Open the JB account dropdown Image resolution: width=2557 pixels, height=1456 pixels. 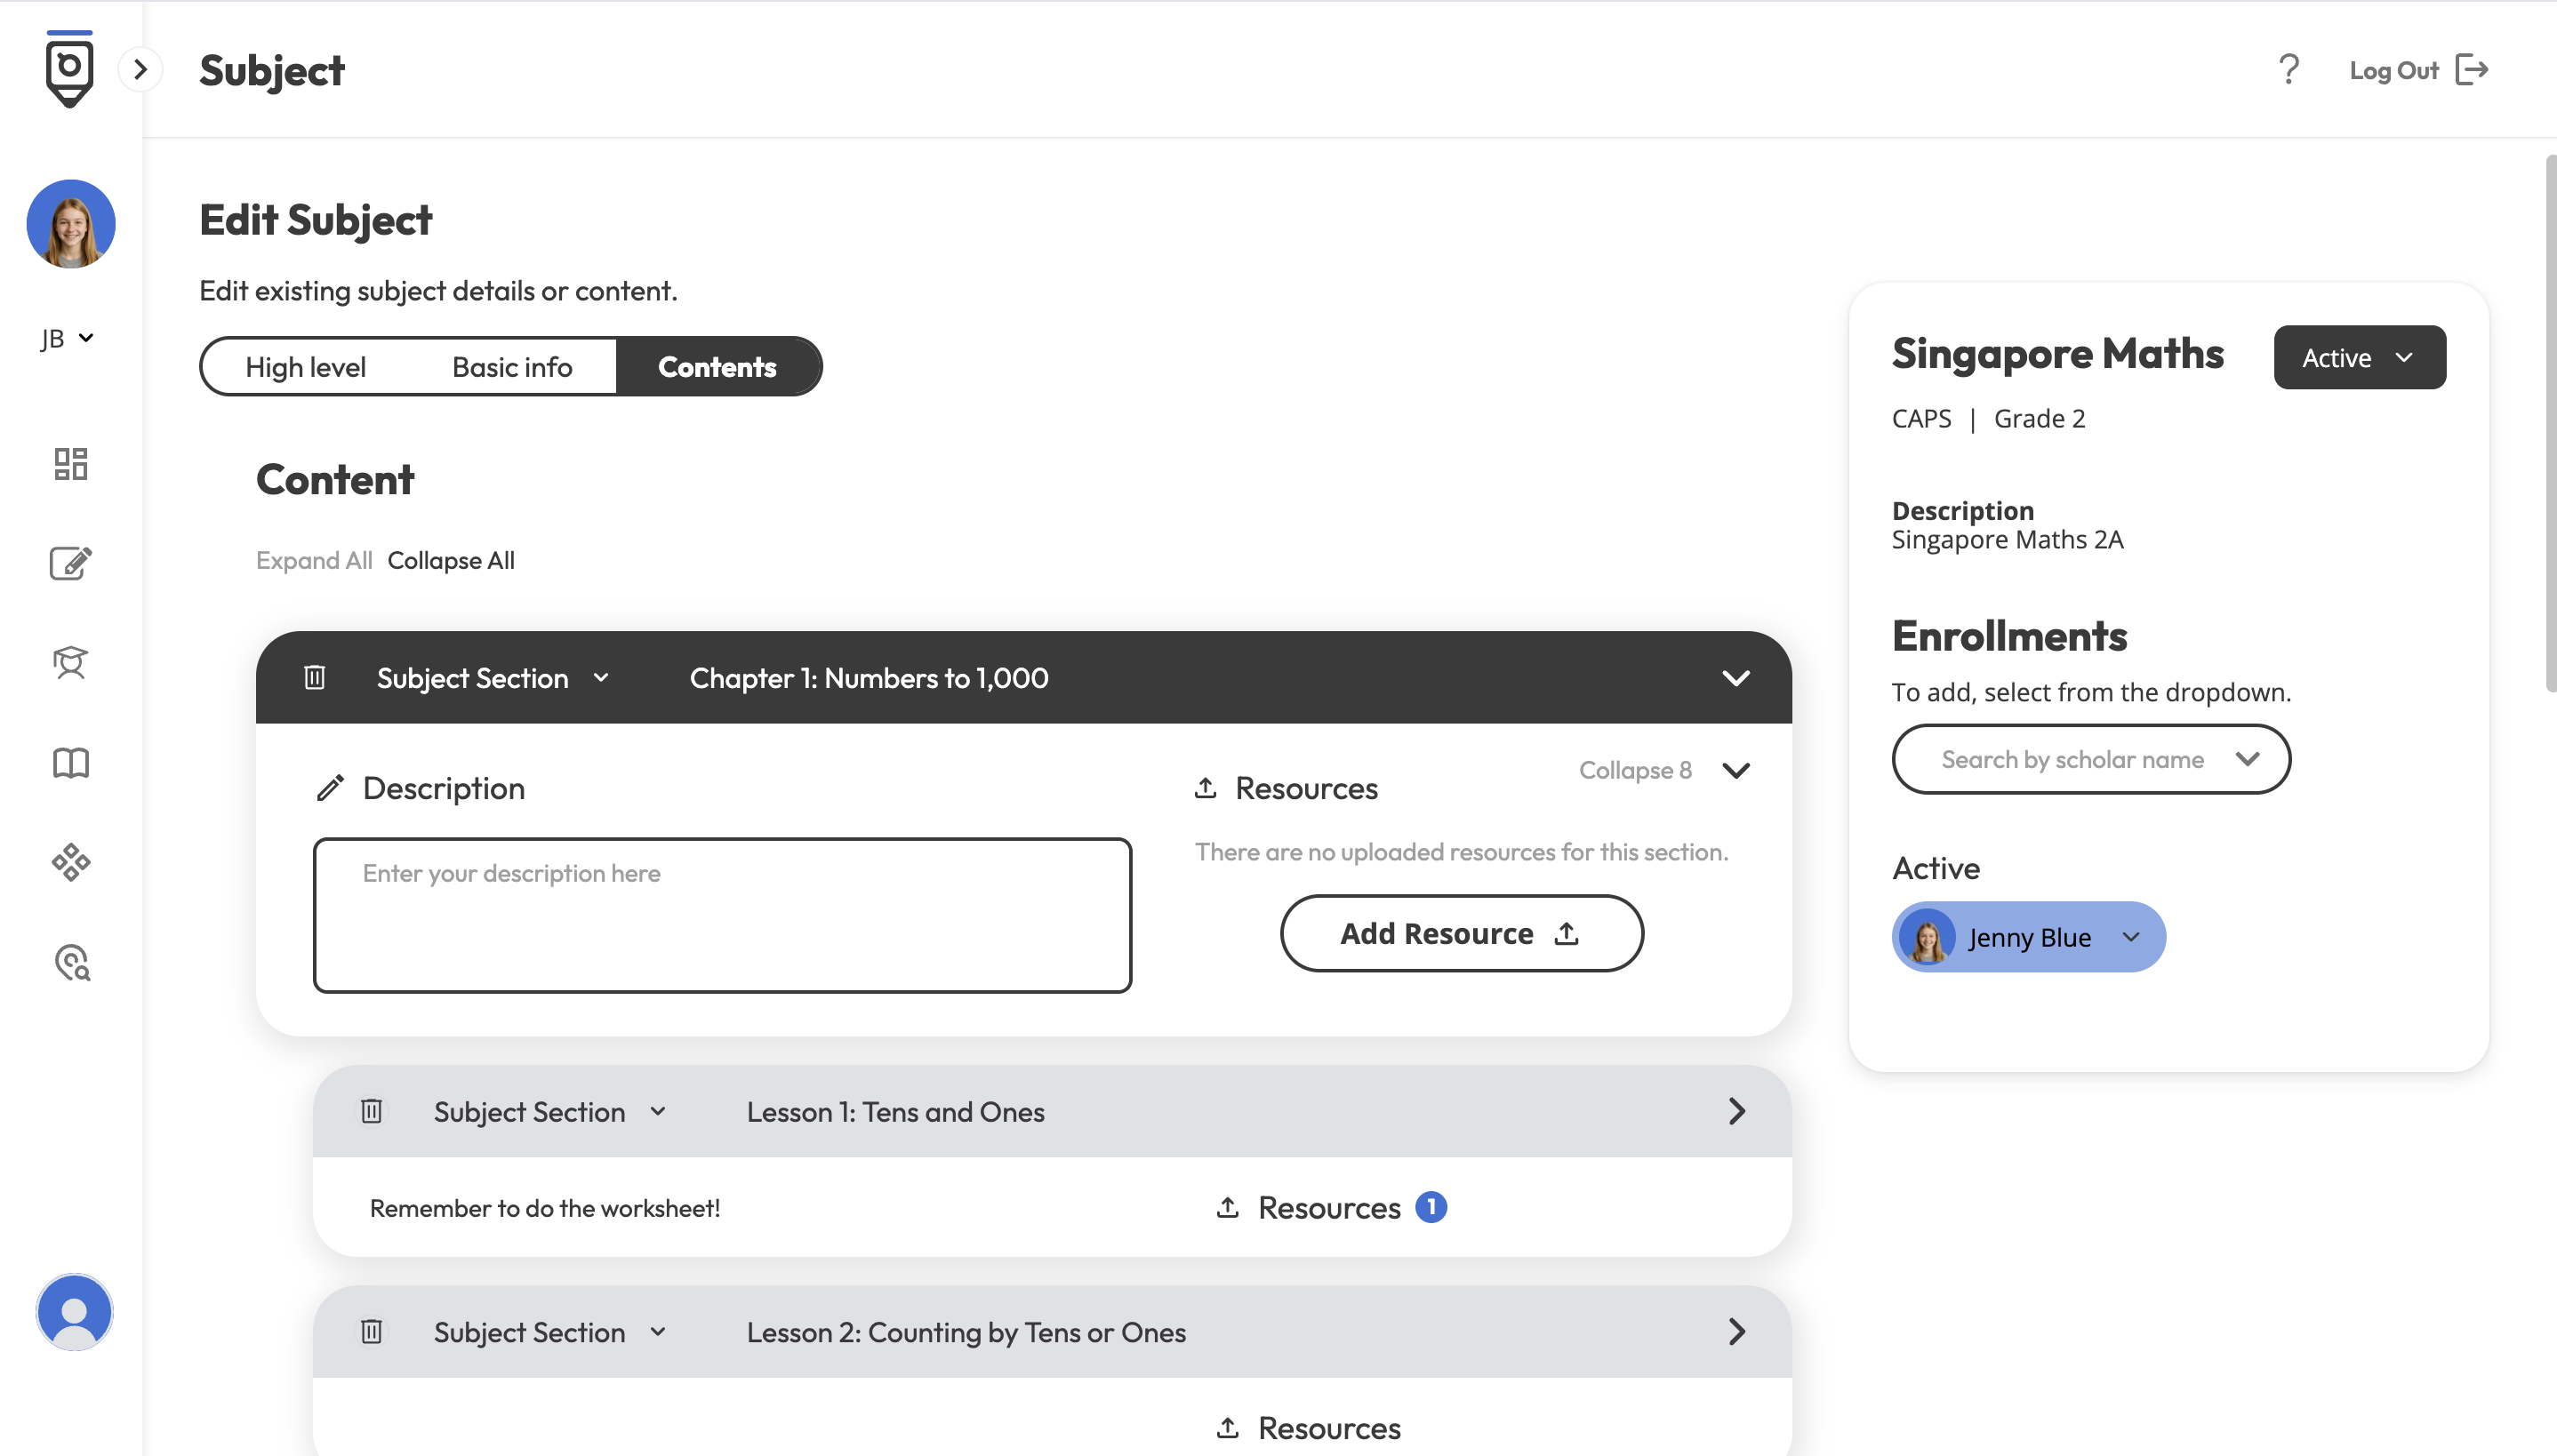pyautogui.click(x=68, y=338)
